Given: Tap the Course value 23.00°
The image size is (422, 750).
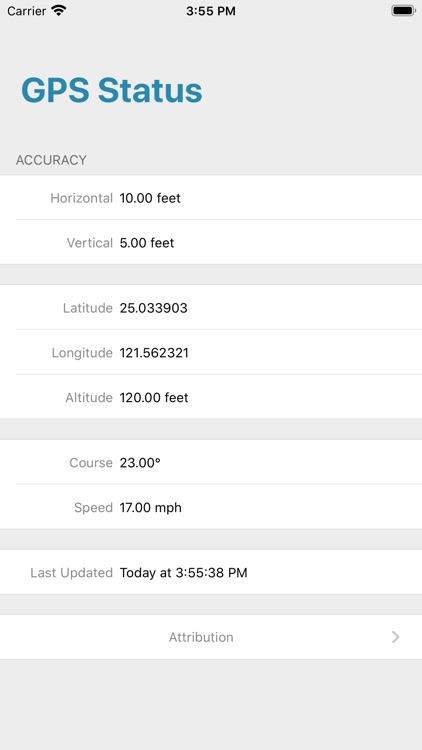Looking at the screenshot, I should click(x=140, y=463).
